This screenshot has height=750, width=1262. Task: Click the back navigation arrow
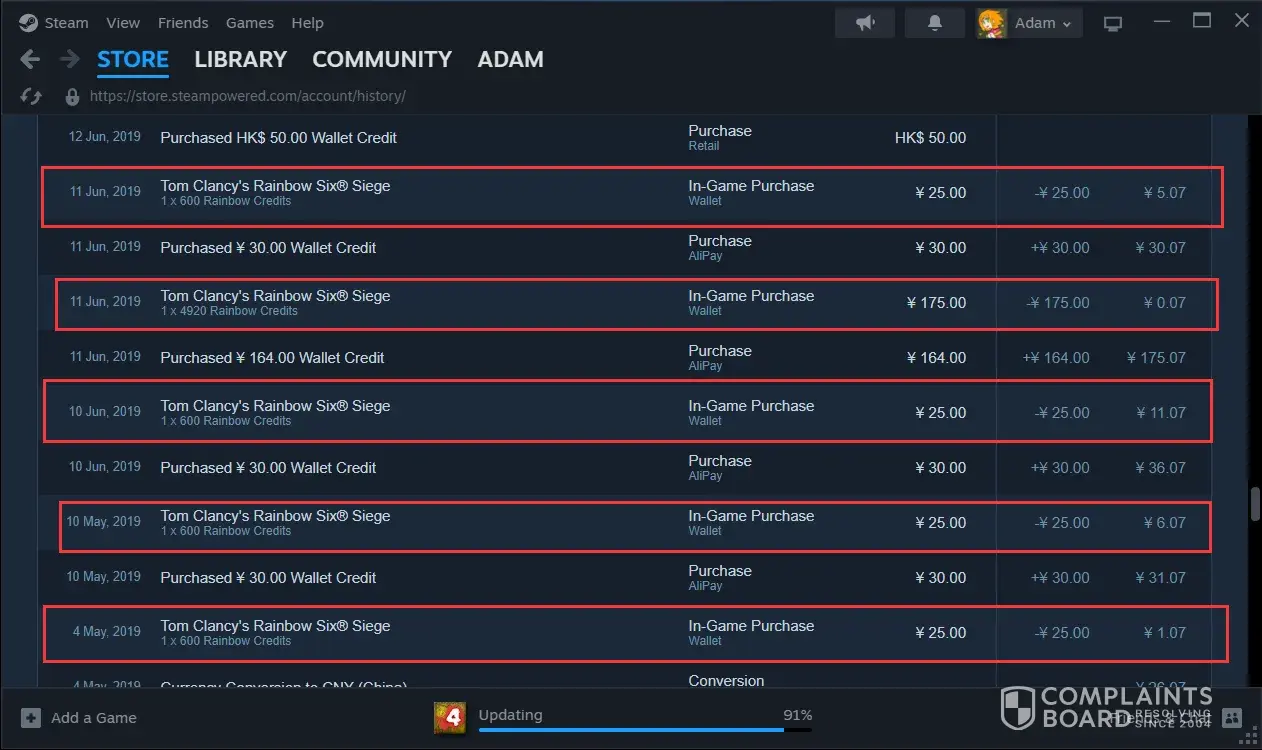[x=30, y=60]
